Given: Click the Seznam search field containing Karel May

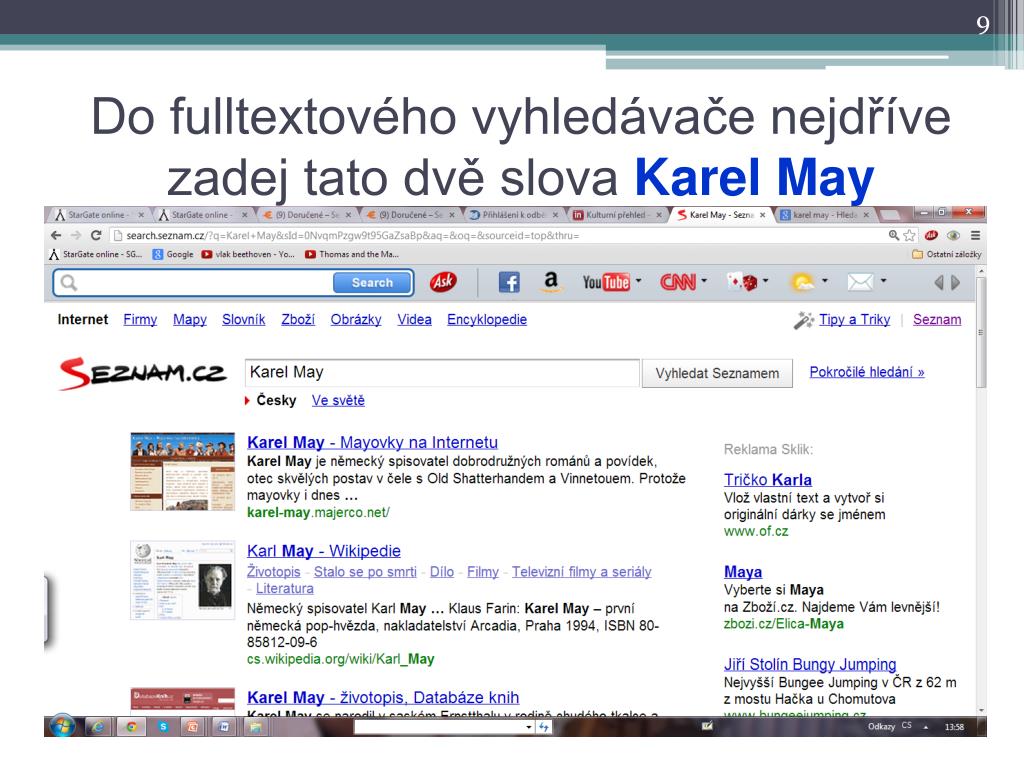Looking at the screenshot, I should (442, 372).
